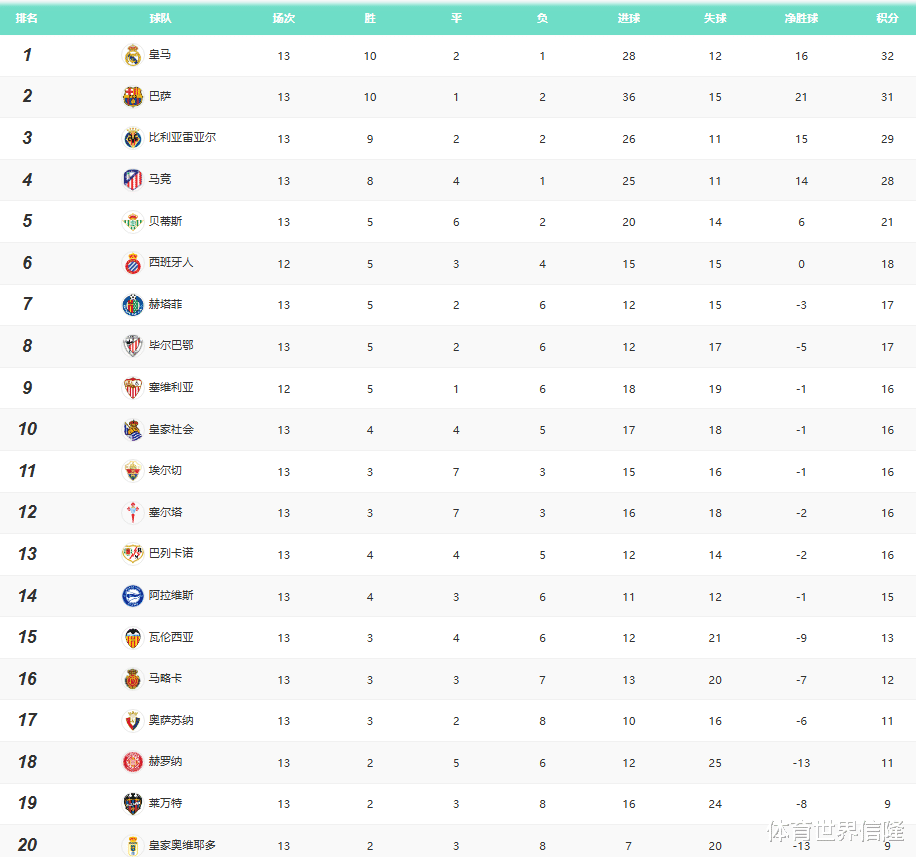Click the Alaves blue crest icon
The height and width of the screenshot is (857, 916).
click(x=133, y=596)
